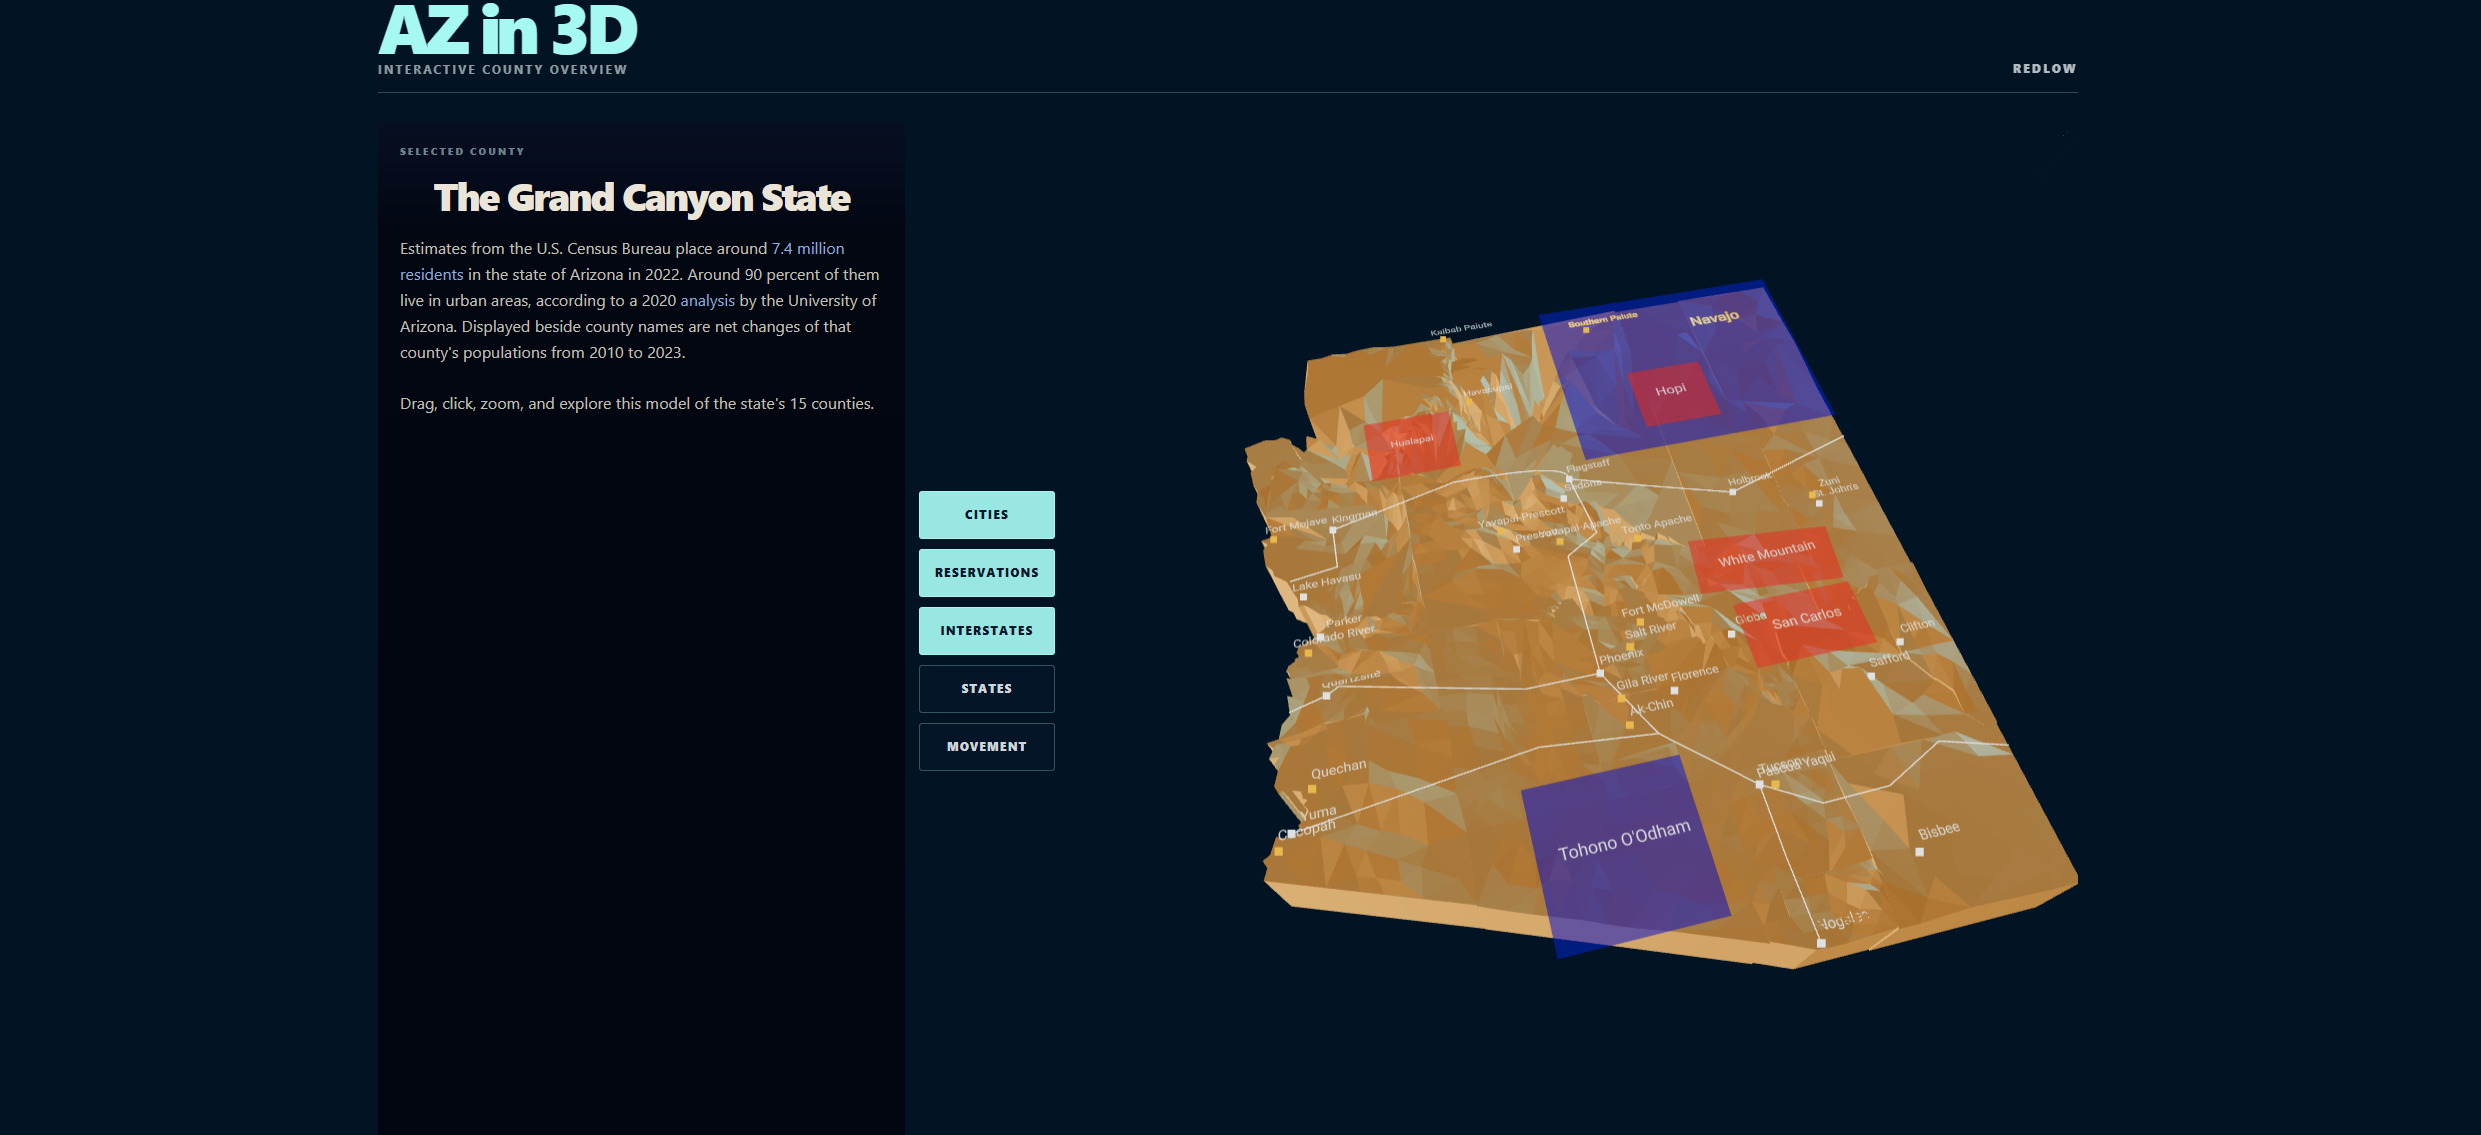Click the Yuma city marker
2481x1135 pixels.
tap(1292, 833)
